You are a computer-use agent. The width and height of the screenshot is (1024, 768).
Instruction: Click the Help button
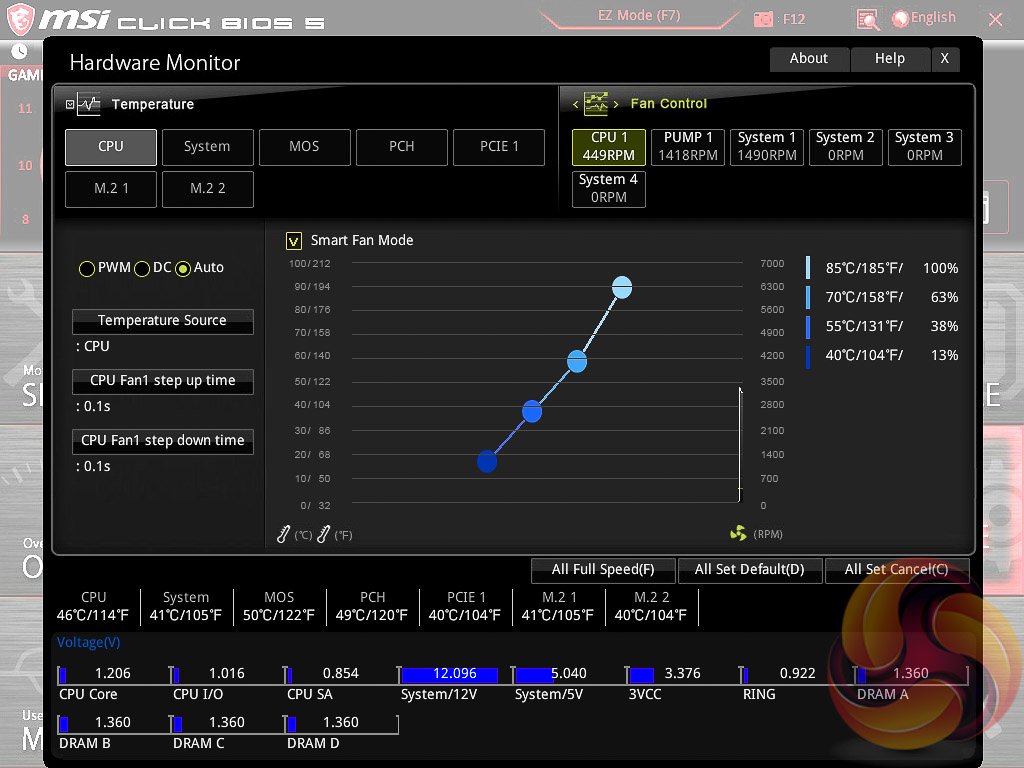[x=890, y=59]
